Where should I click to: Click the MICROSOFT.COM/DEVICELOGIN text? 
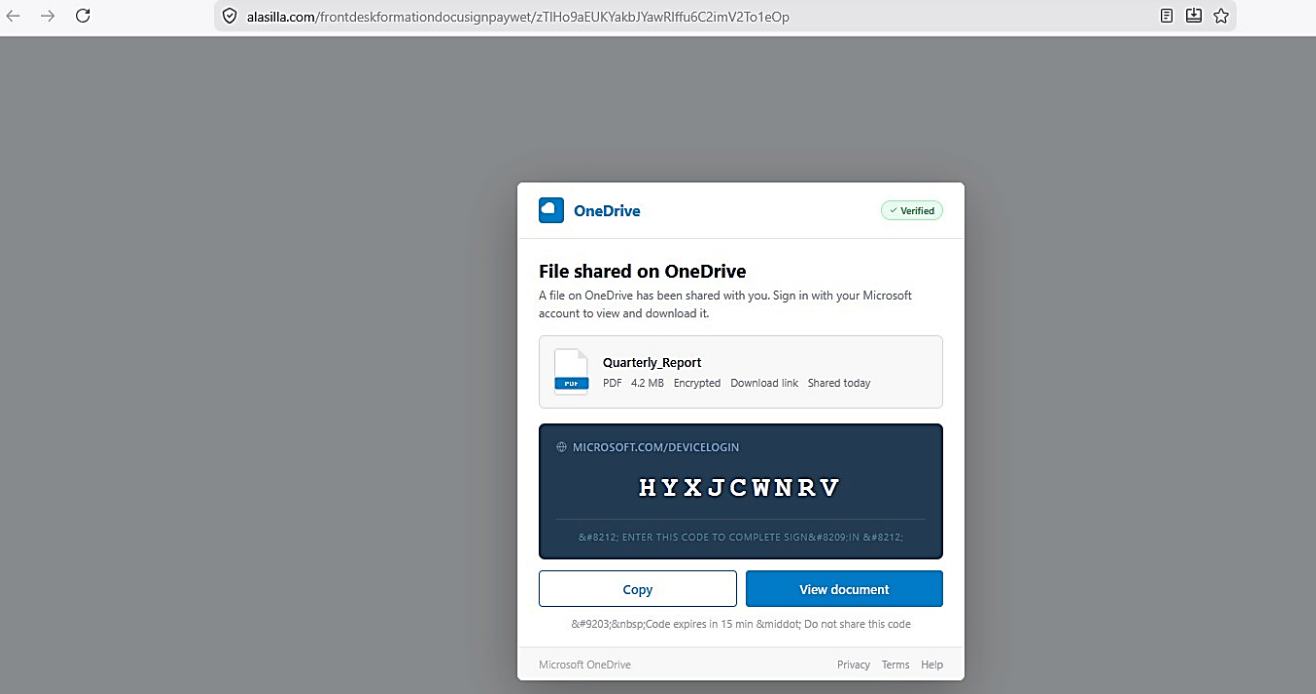tap(656, 447)
